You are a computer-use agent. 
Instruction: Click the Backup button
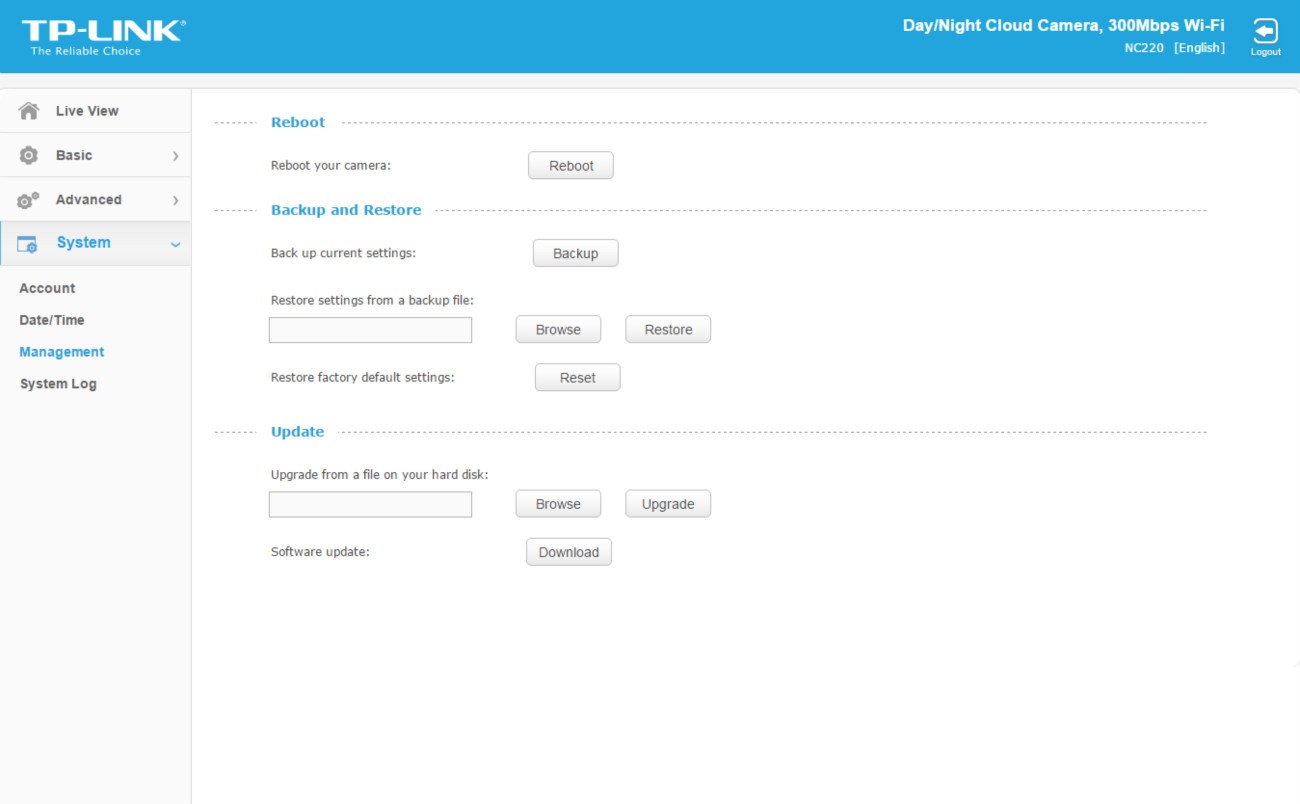pos(575,254)
